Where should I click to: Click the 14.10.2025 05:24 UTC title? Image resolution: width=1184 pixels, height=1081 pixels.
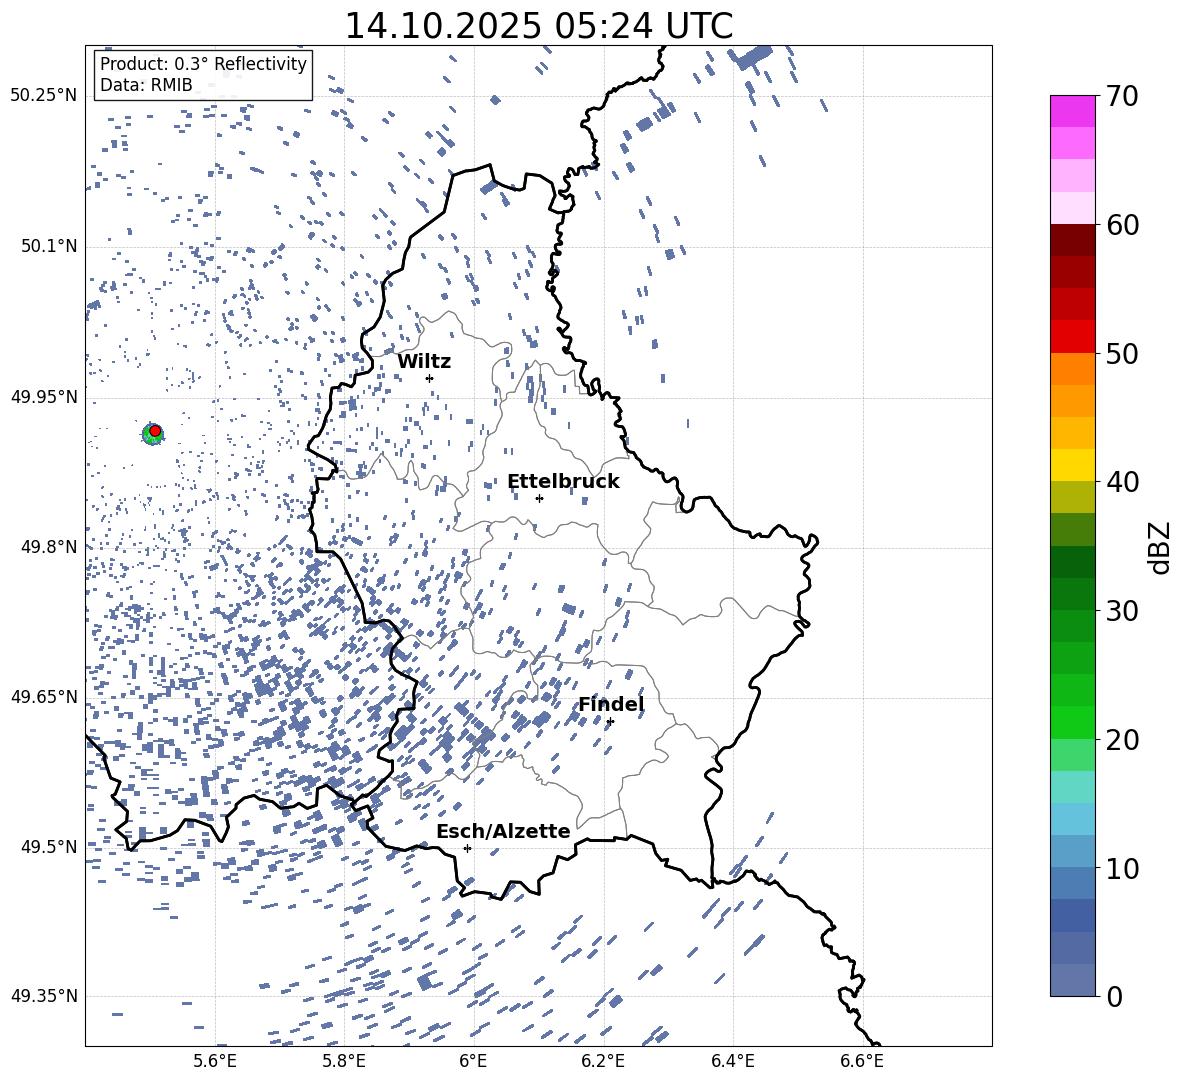[538, 26]
